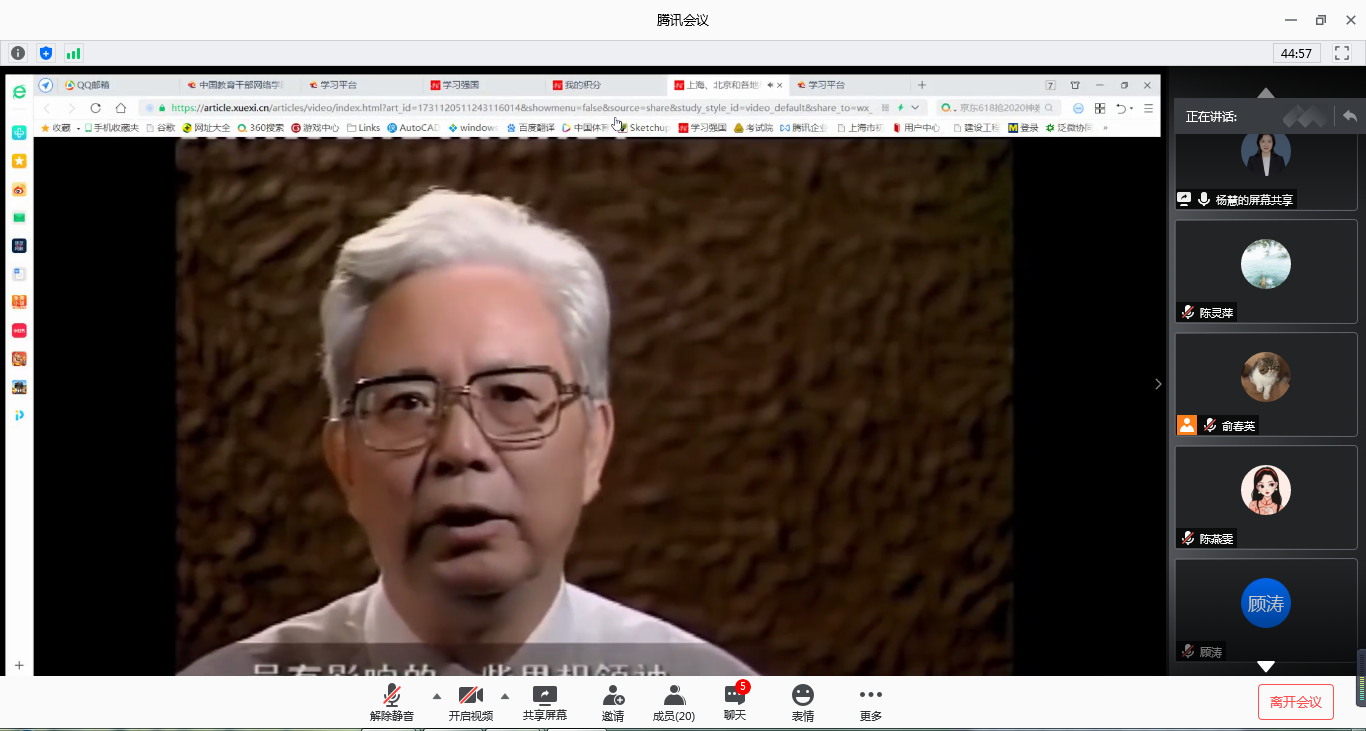Turn on video (开启视频)
Screen dimensions: 1366x731
pyautogui.click(x=470, y=703)
